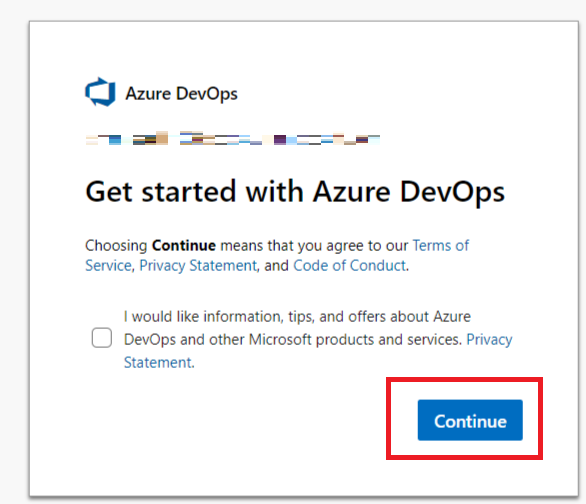Click the blue Continue button
Image resolution: width=586 pixels, height=504 pixels.
point(470,420)
